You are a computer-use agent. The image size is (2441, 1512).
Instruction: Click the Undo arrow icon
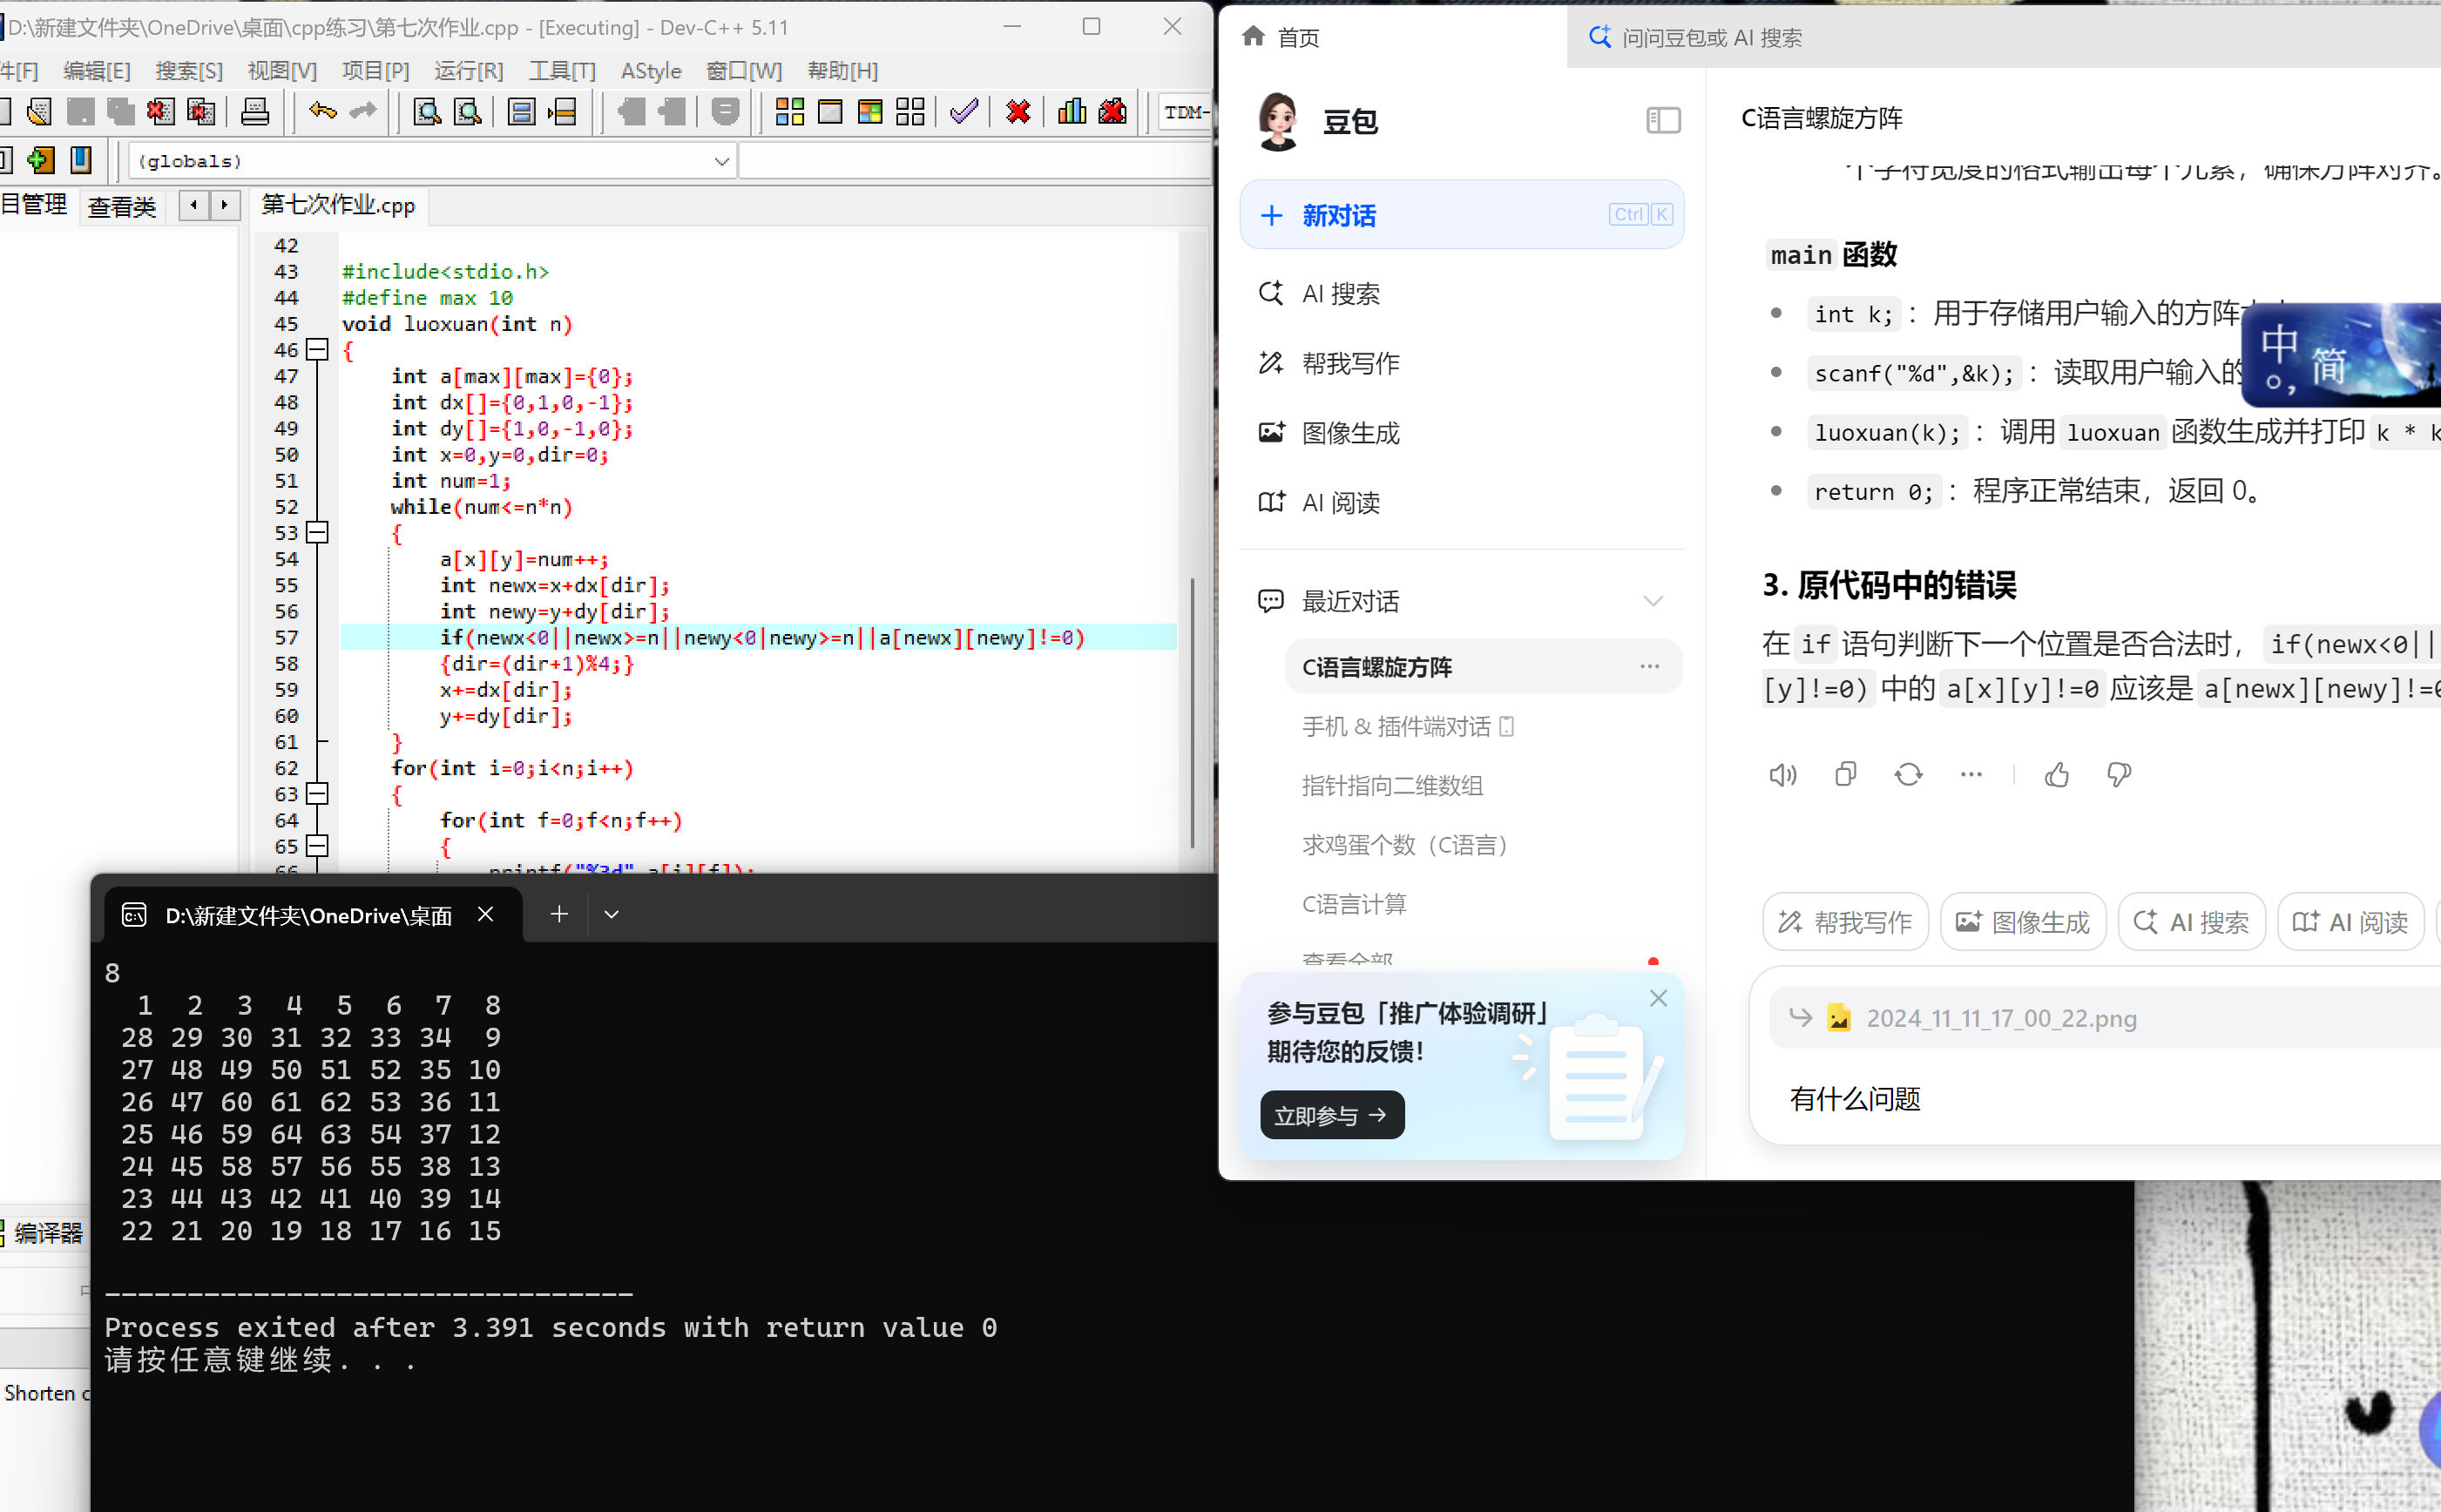[322, 111]
